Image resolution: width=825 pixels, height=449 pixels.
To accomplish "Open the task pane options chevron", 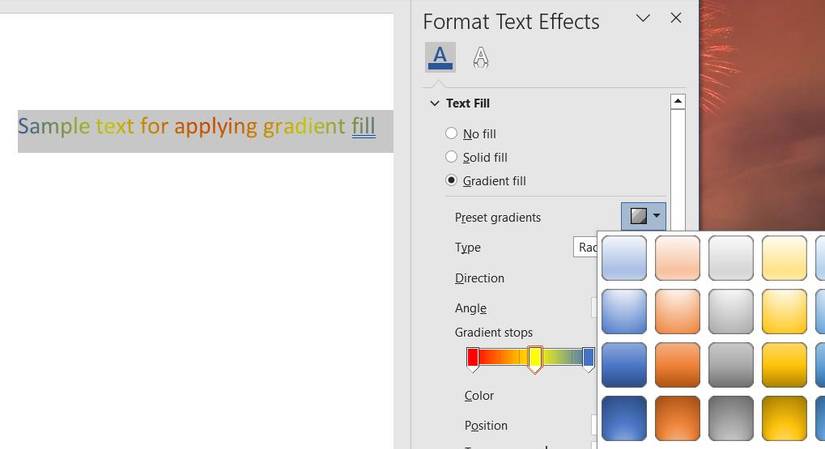I will click(x=643, y=19).
